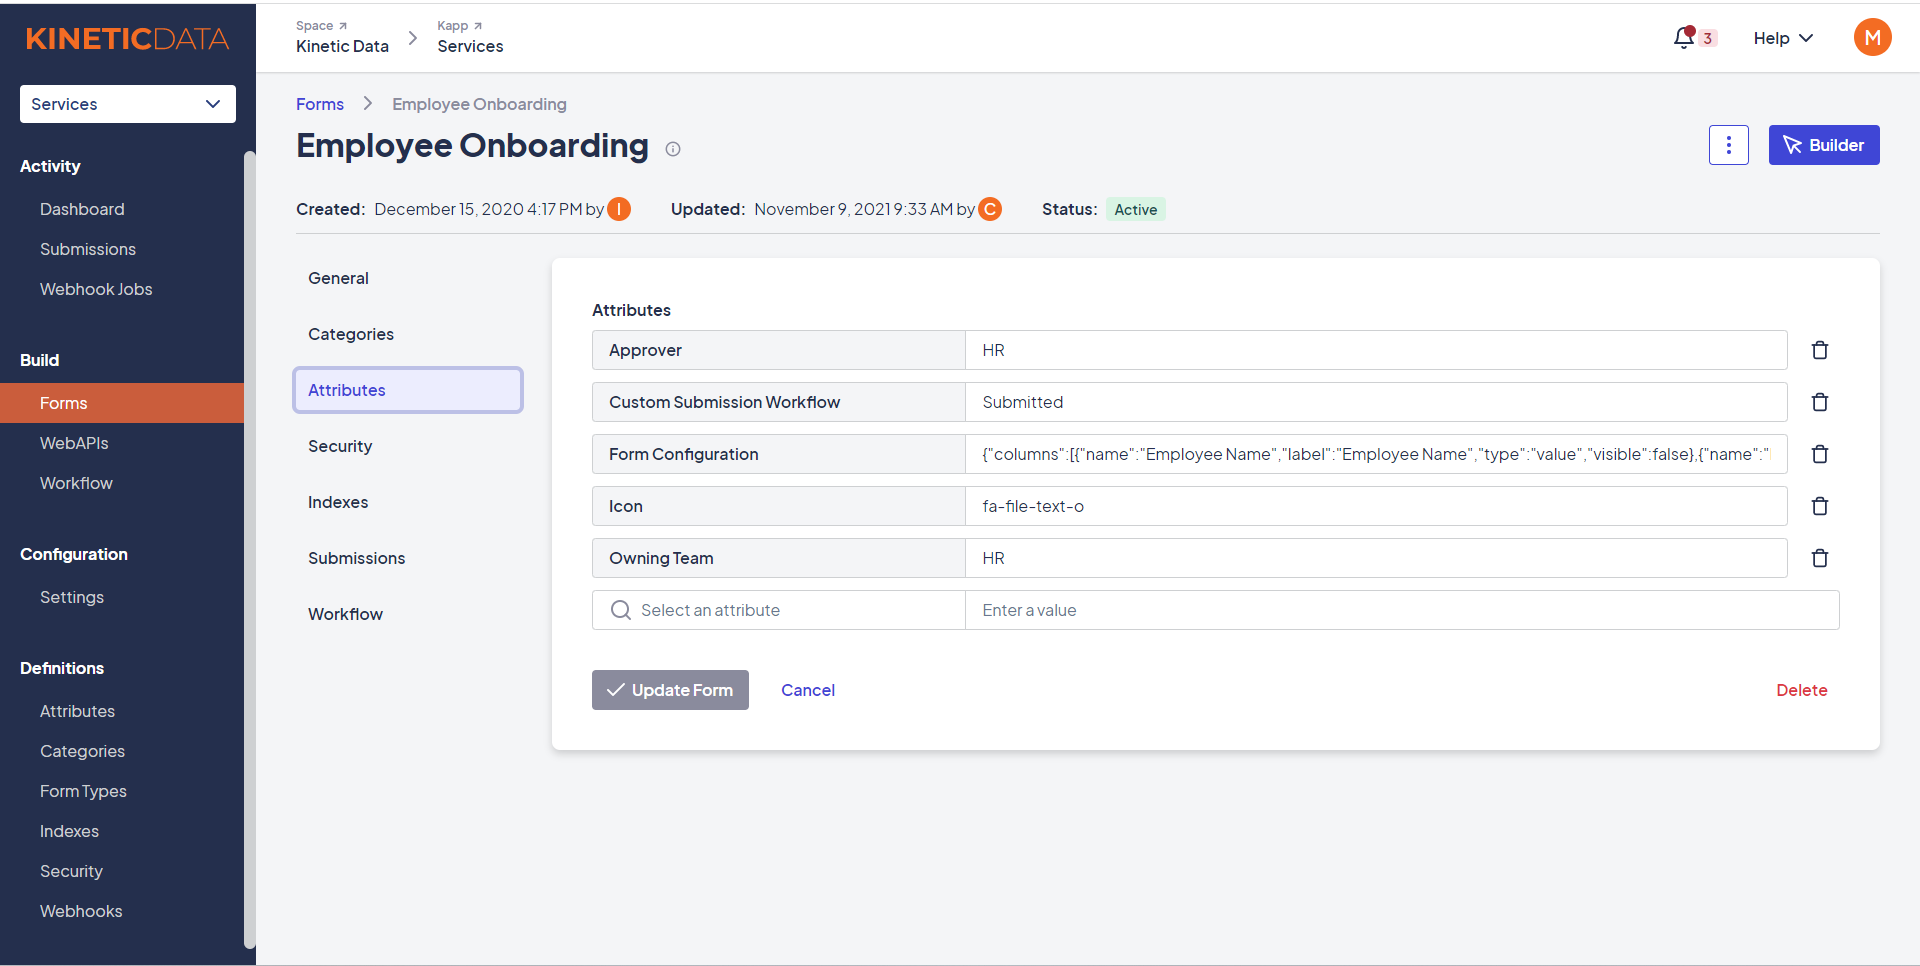Edit the Icon value field

[x=1376, y=506]
